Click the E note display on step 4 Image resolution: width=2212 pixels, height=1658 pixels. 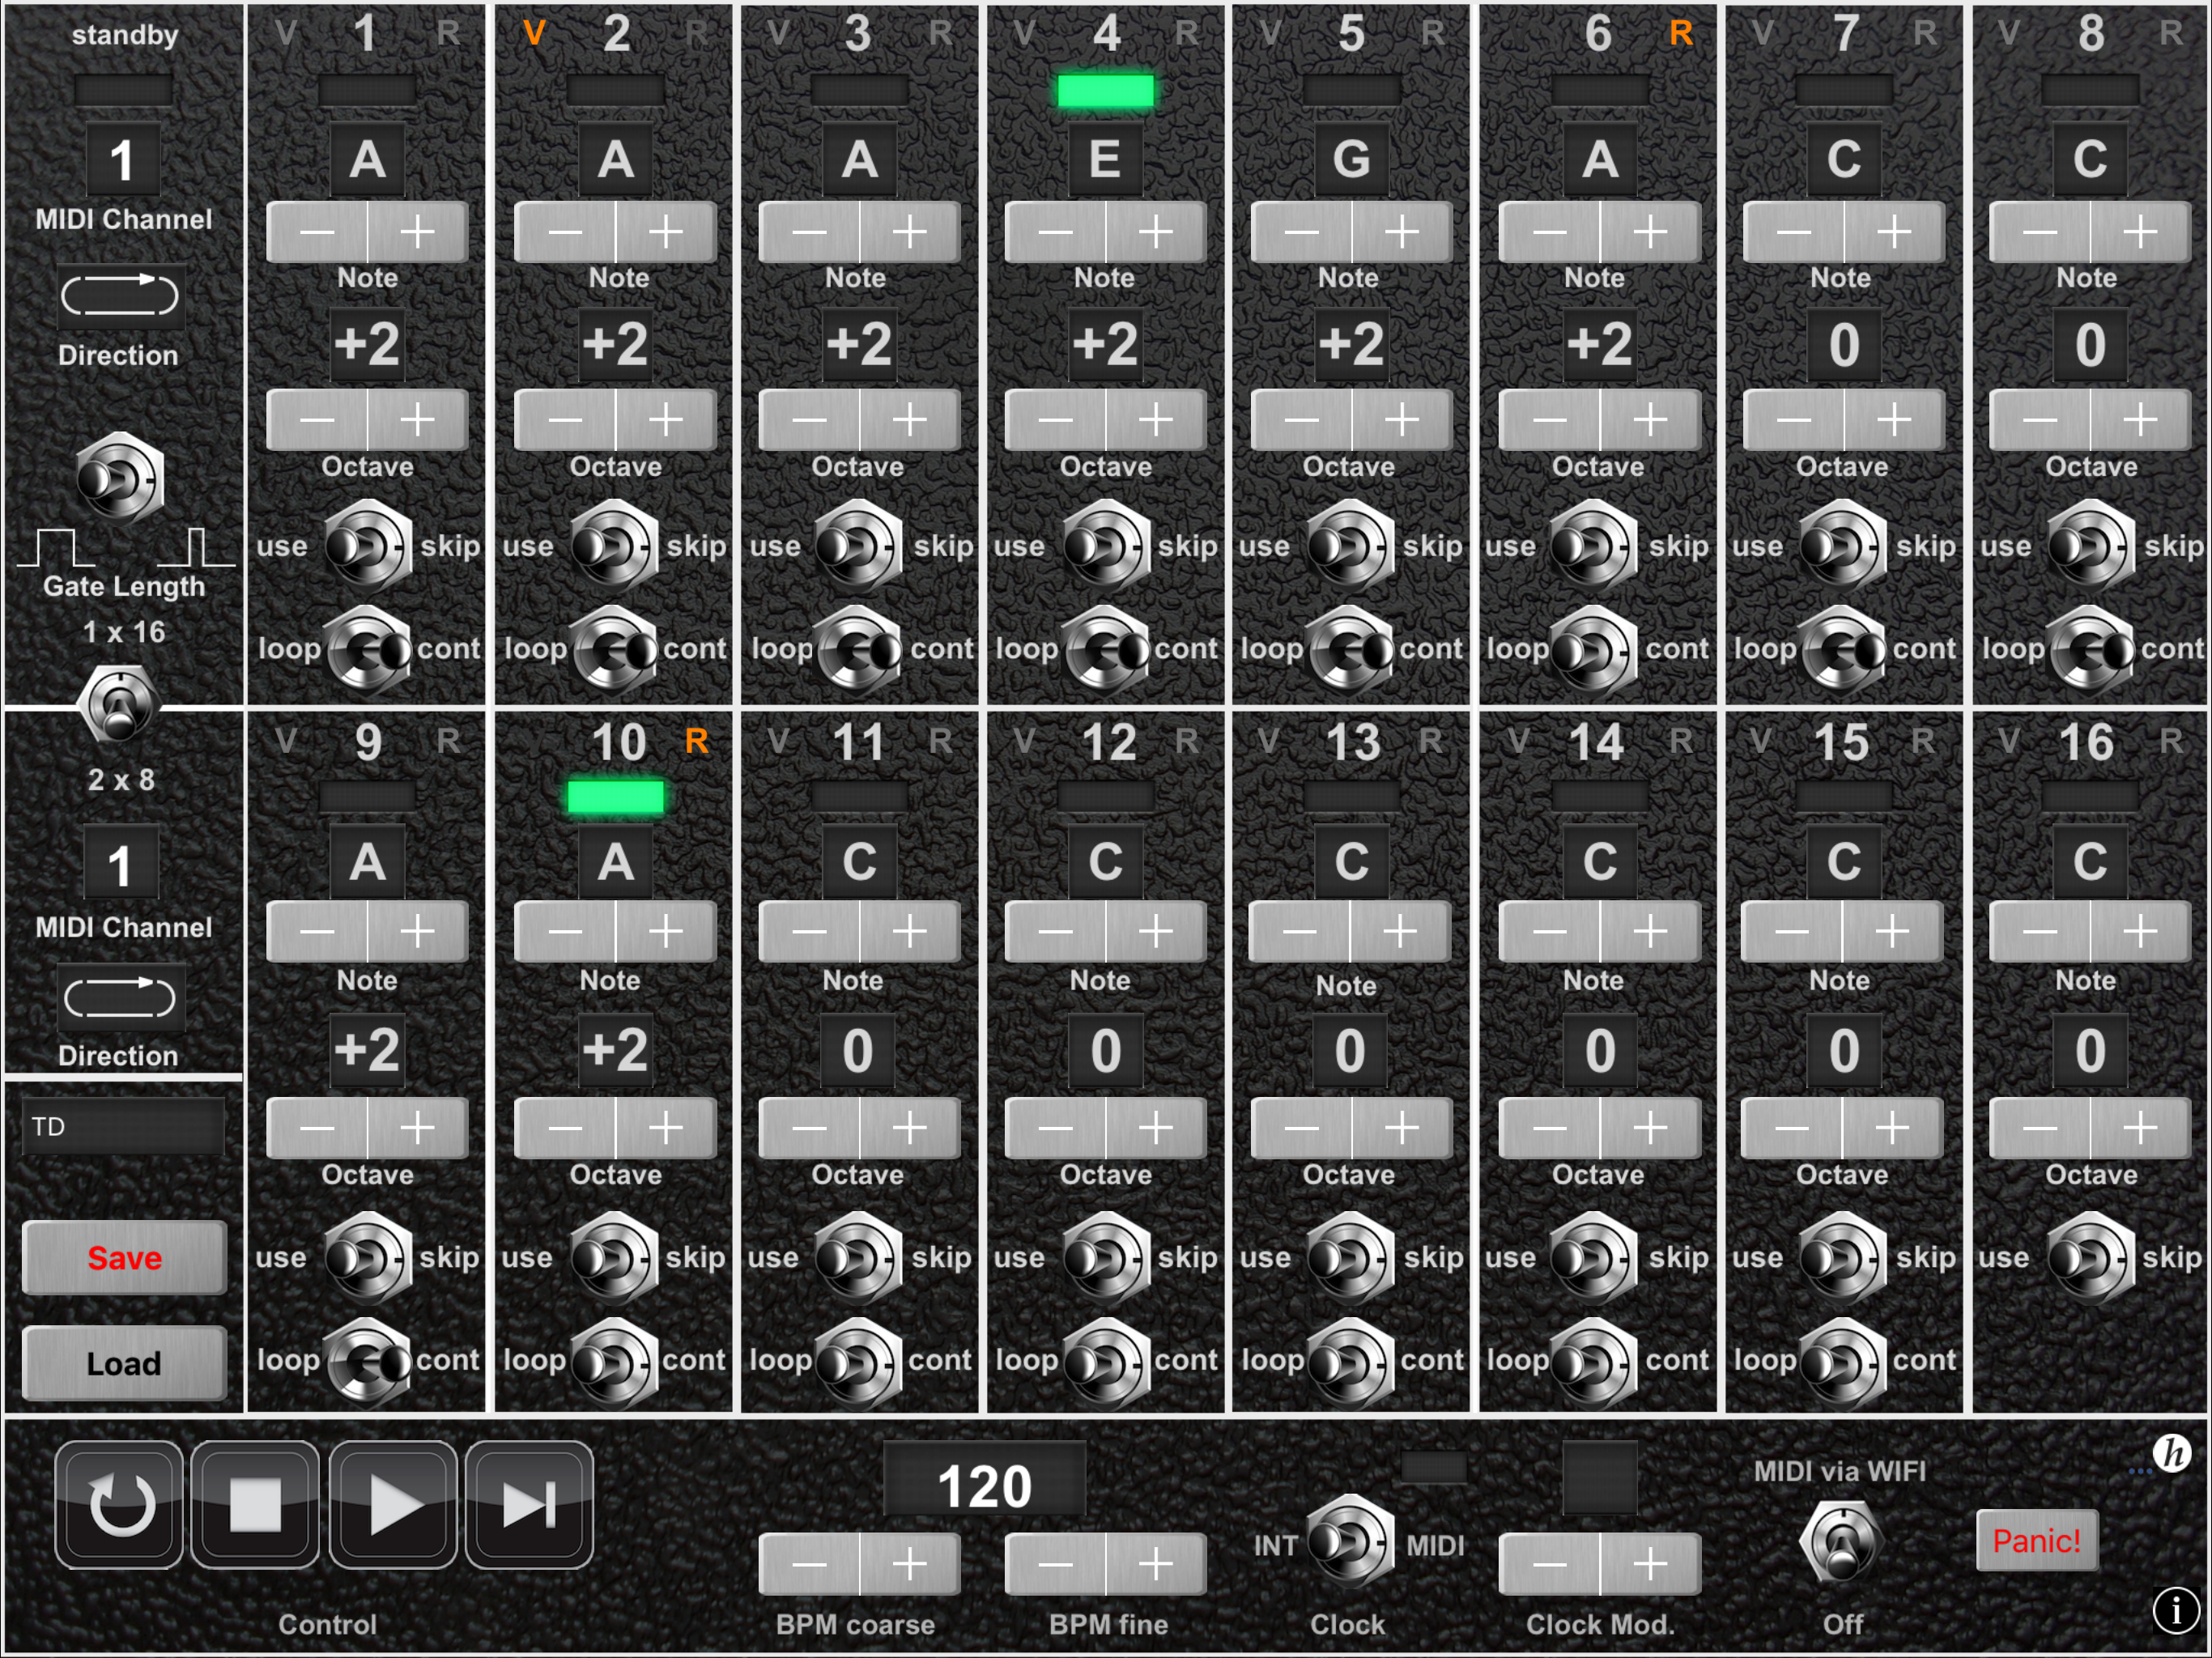pos(1105,159)
